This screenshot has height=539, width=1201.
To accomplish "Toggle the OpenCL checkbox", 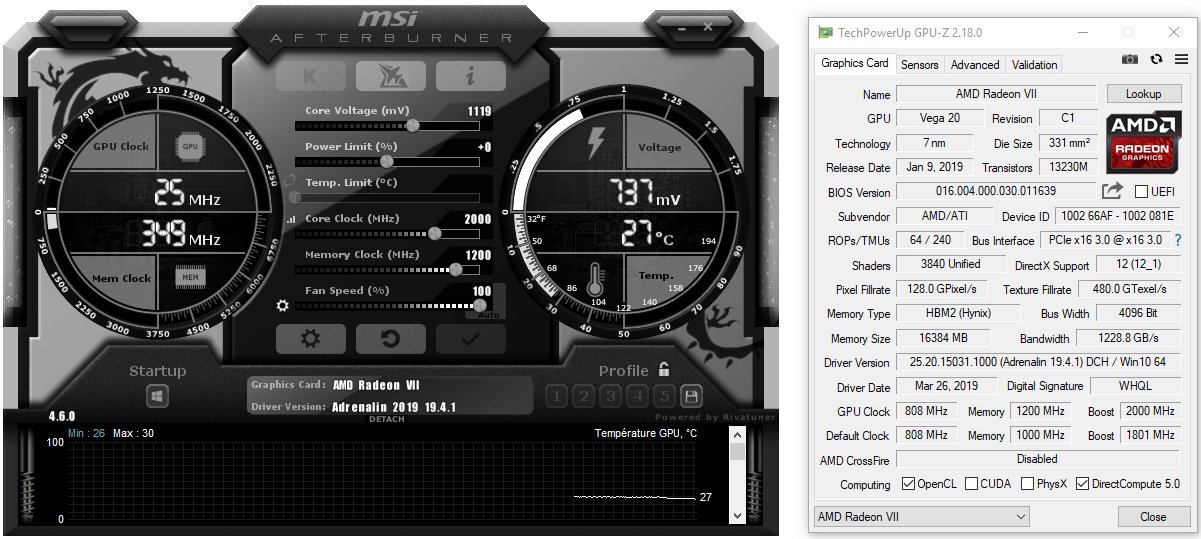I will 908,484.
